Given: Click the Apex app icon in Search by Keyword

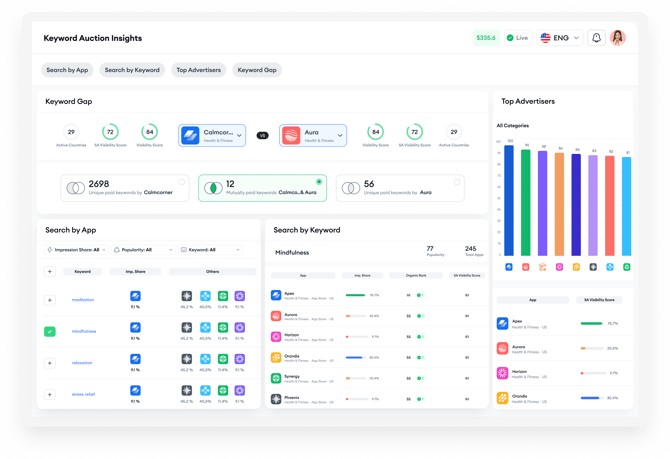Looking at the screenshot, I should pyautogui.click(x=276, y=295).
